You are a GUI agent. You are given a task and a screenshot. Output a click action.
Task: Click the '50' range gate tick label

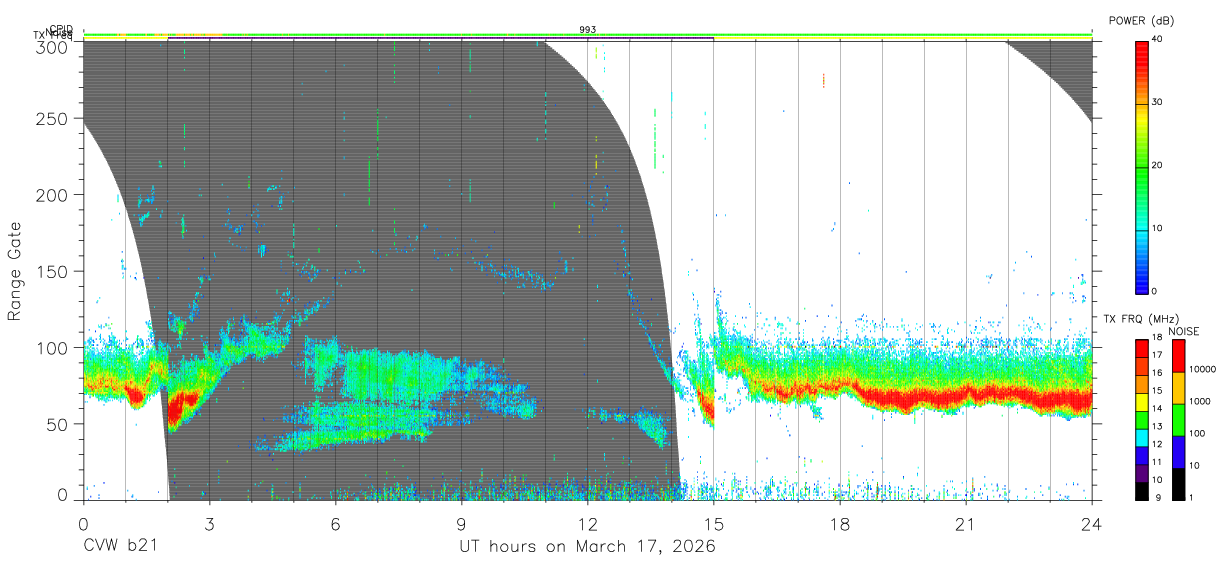coord(57,424)
